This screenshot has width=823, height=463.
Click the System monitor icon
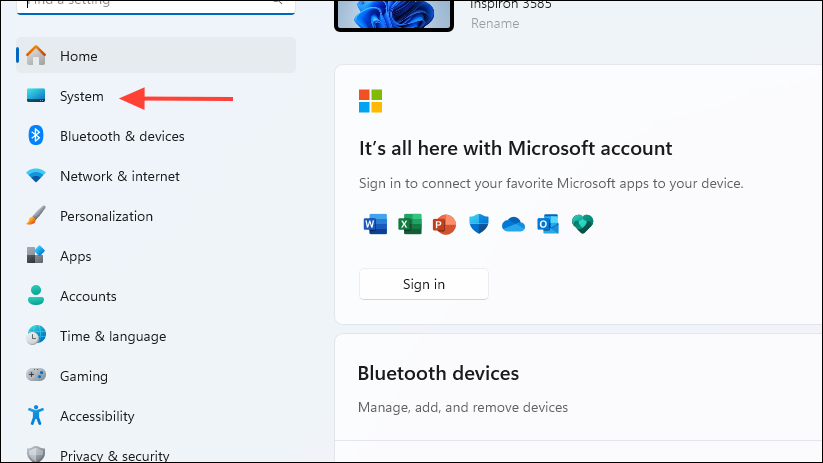pyautogui.click(x=36, y=95)
